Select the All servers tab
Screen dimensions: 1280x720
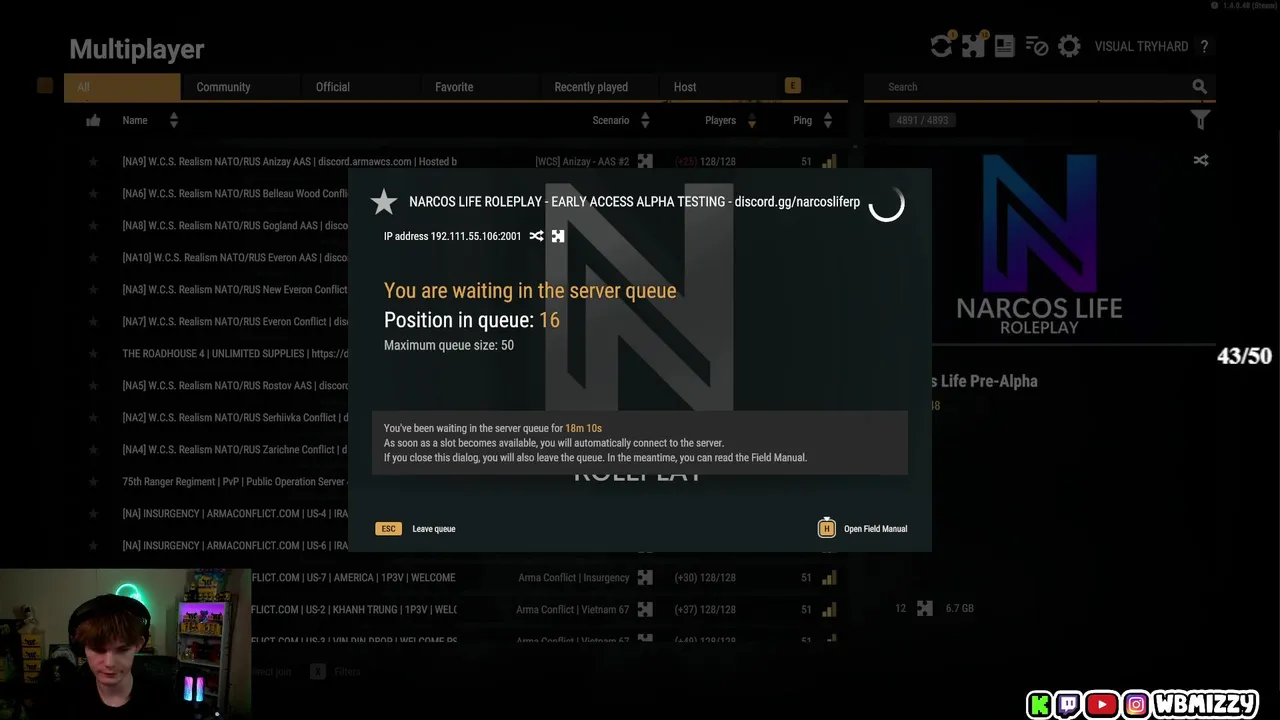pos(122,87)
